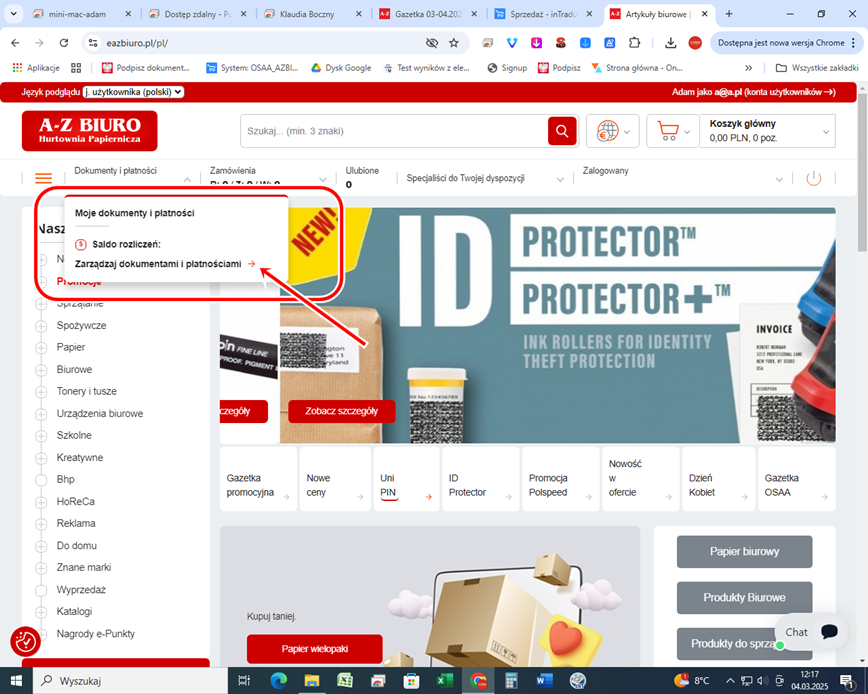Expand Specjaliści do Twojej dyspozycji dropdown
The height and width of the screenshot is (694, 868).
click(x=560, y=179)
